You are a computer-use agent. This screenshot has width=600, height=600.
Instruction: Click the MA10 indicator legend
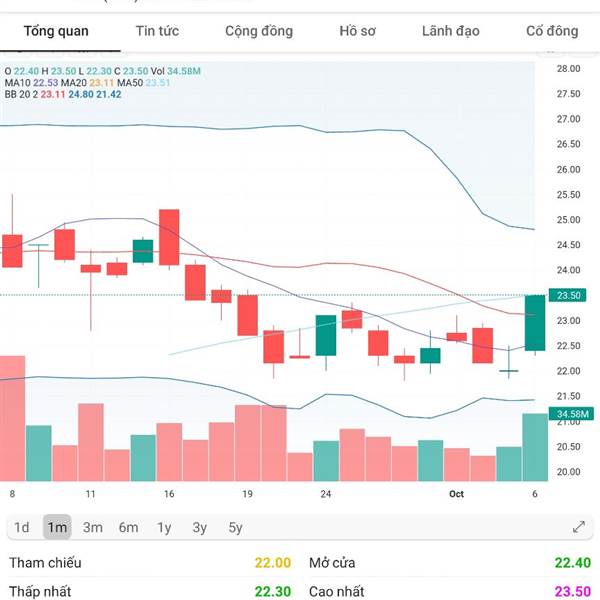[x=20, y=83]
